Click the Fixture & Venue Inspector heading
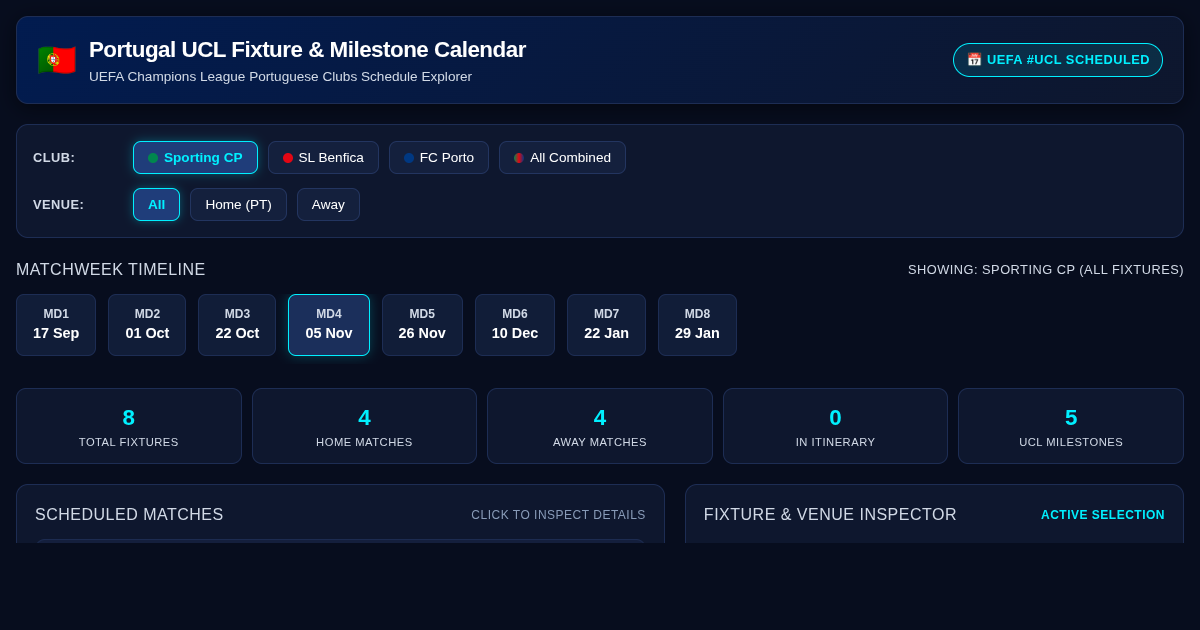This screenshot has width=1200, height=630. click(830, 515)
